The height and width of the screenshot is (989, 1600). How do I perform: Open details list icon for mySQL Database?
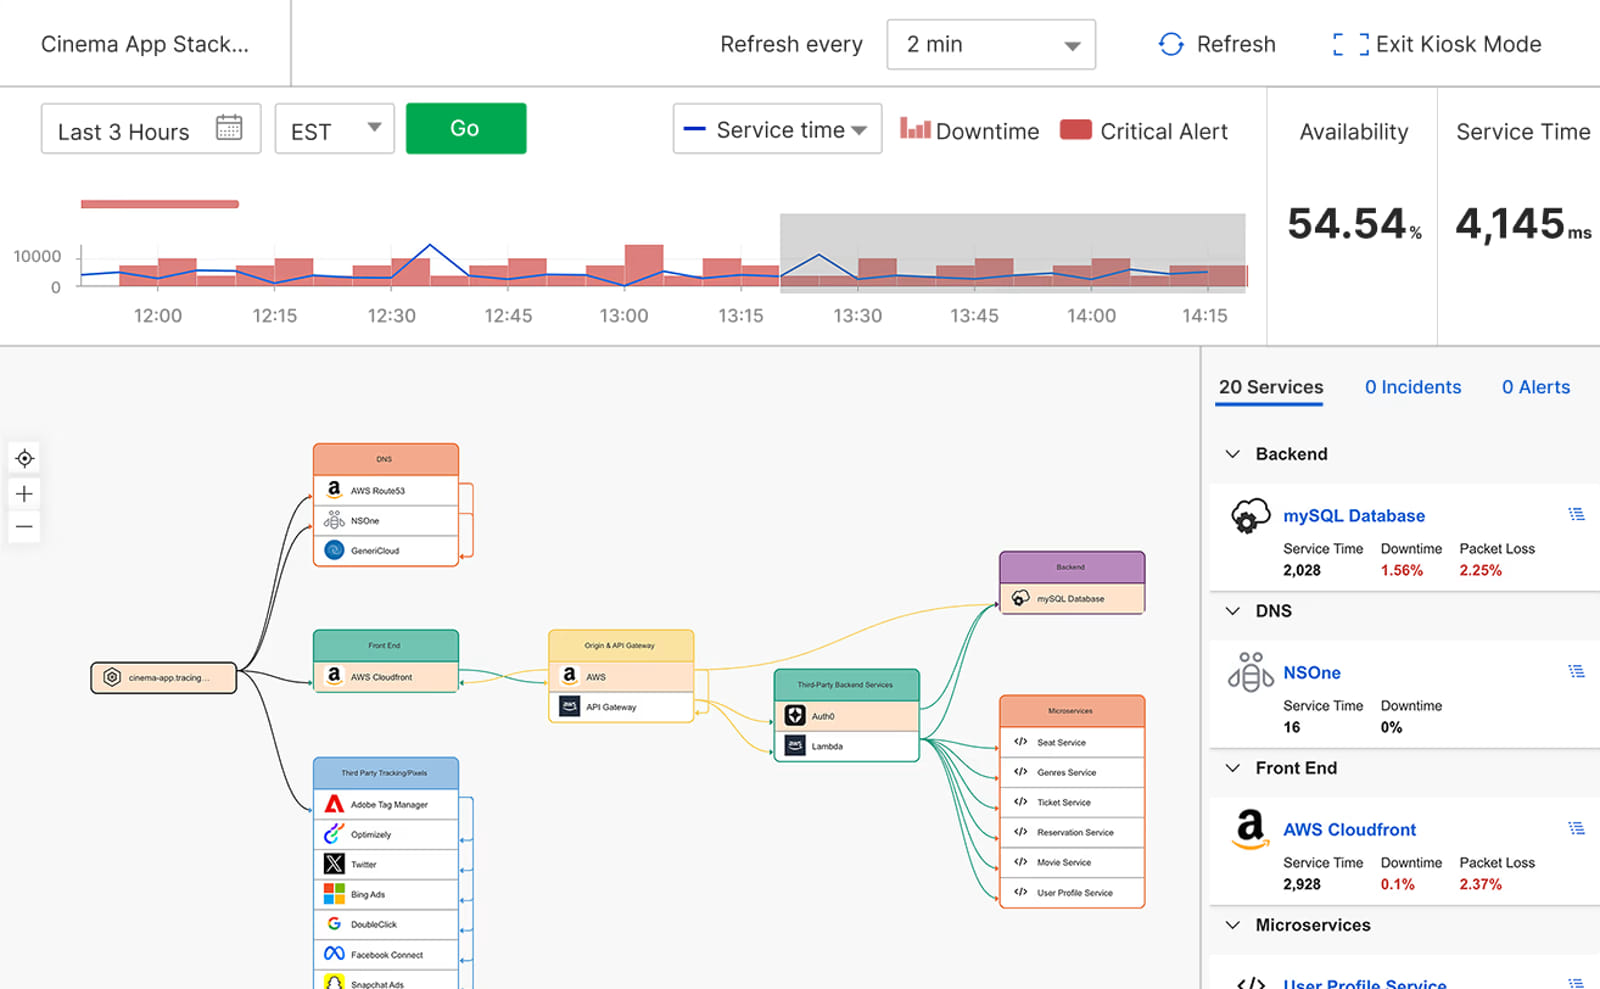(1577, 514)
